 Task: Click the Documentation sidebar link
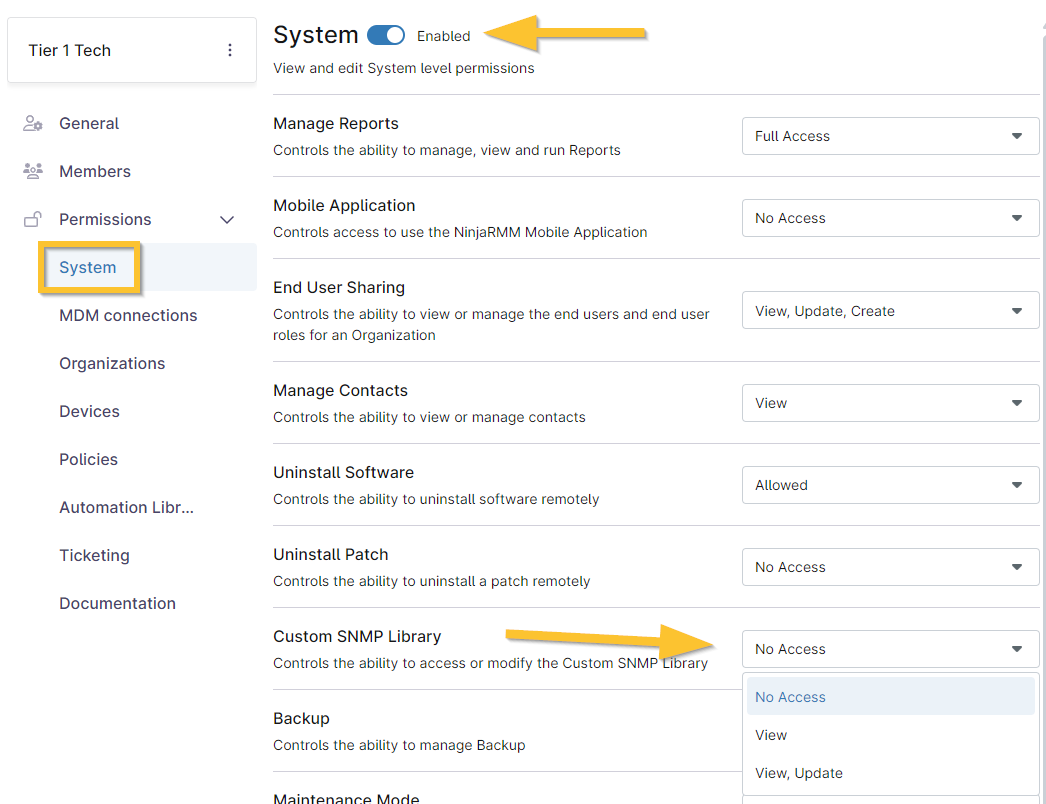(117, 604)
